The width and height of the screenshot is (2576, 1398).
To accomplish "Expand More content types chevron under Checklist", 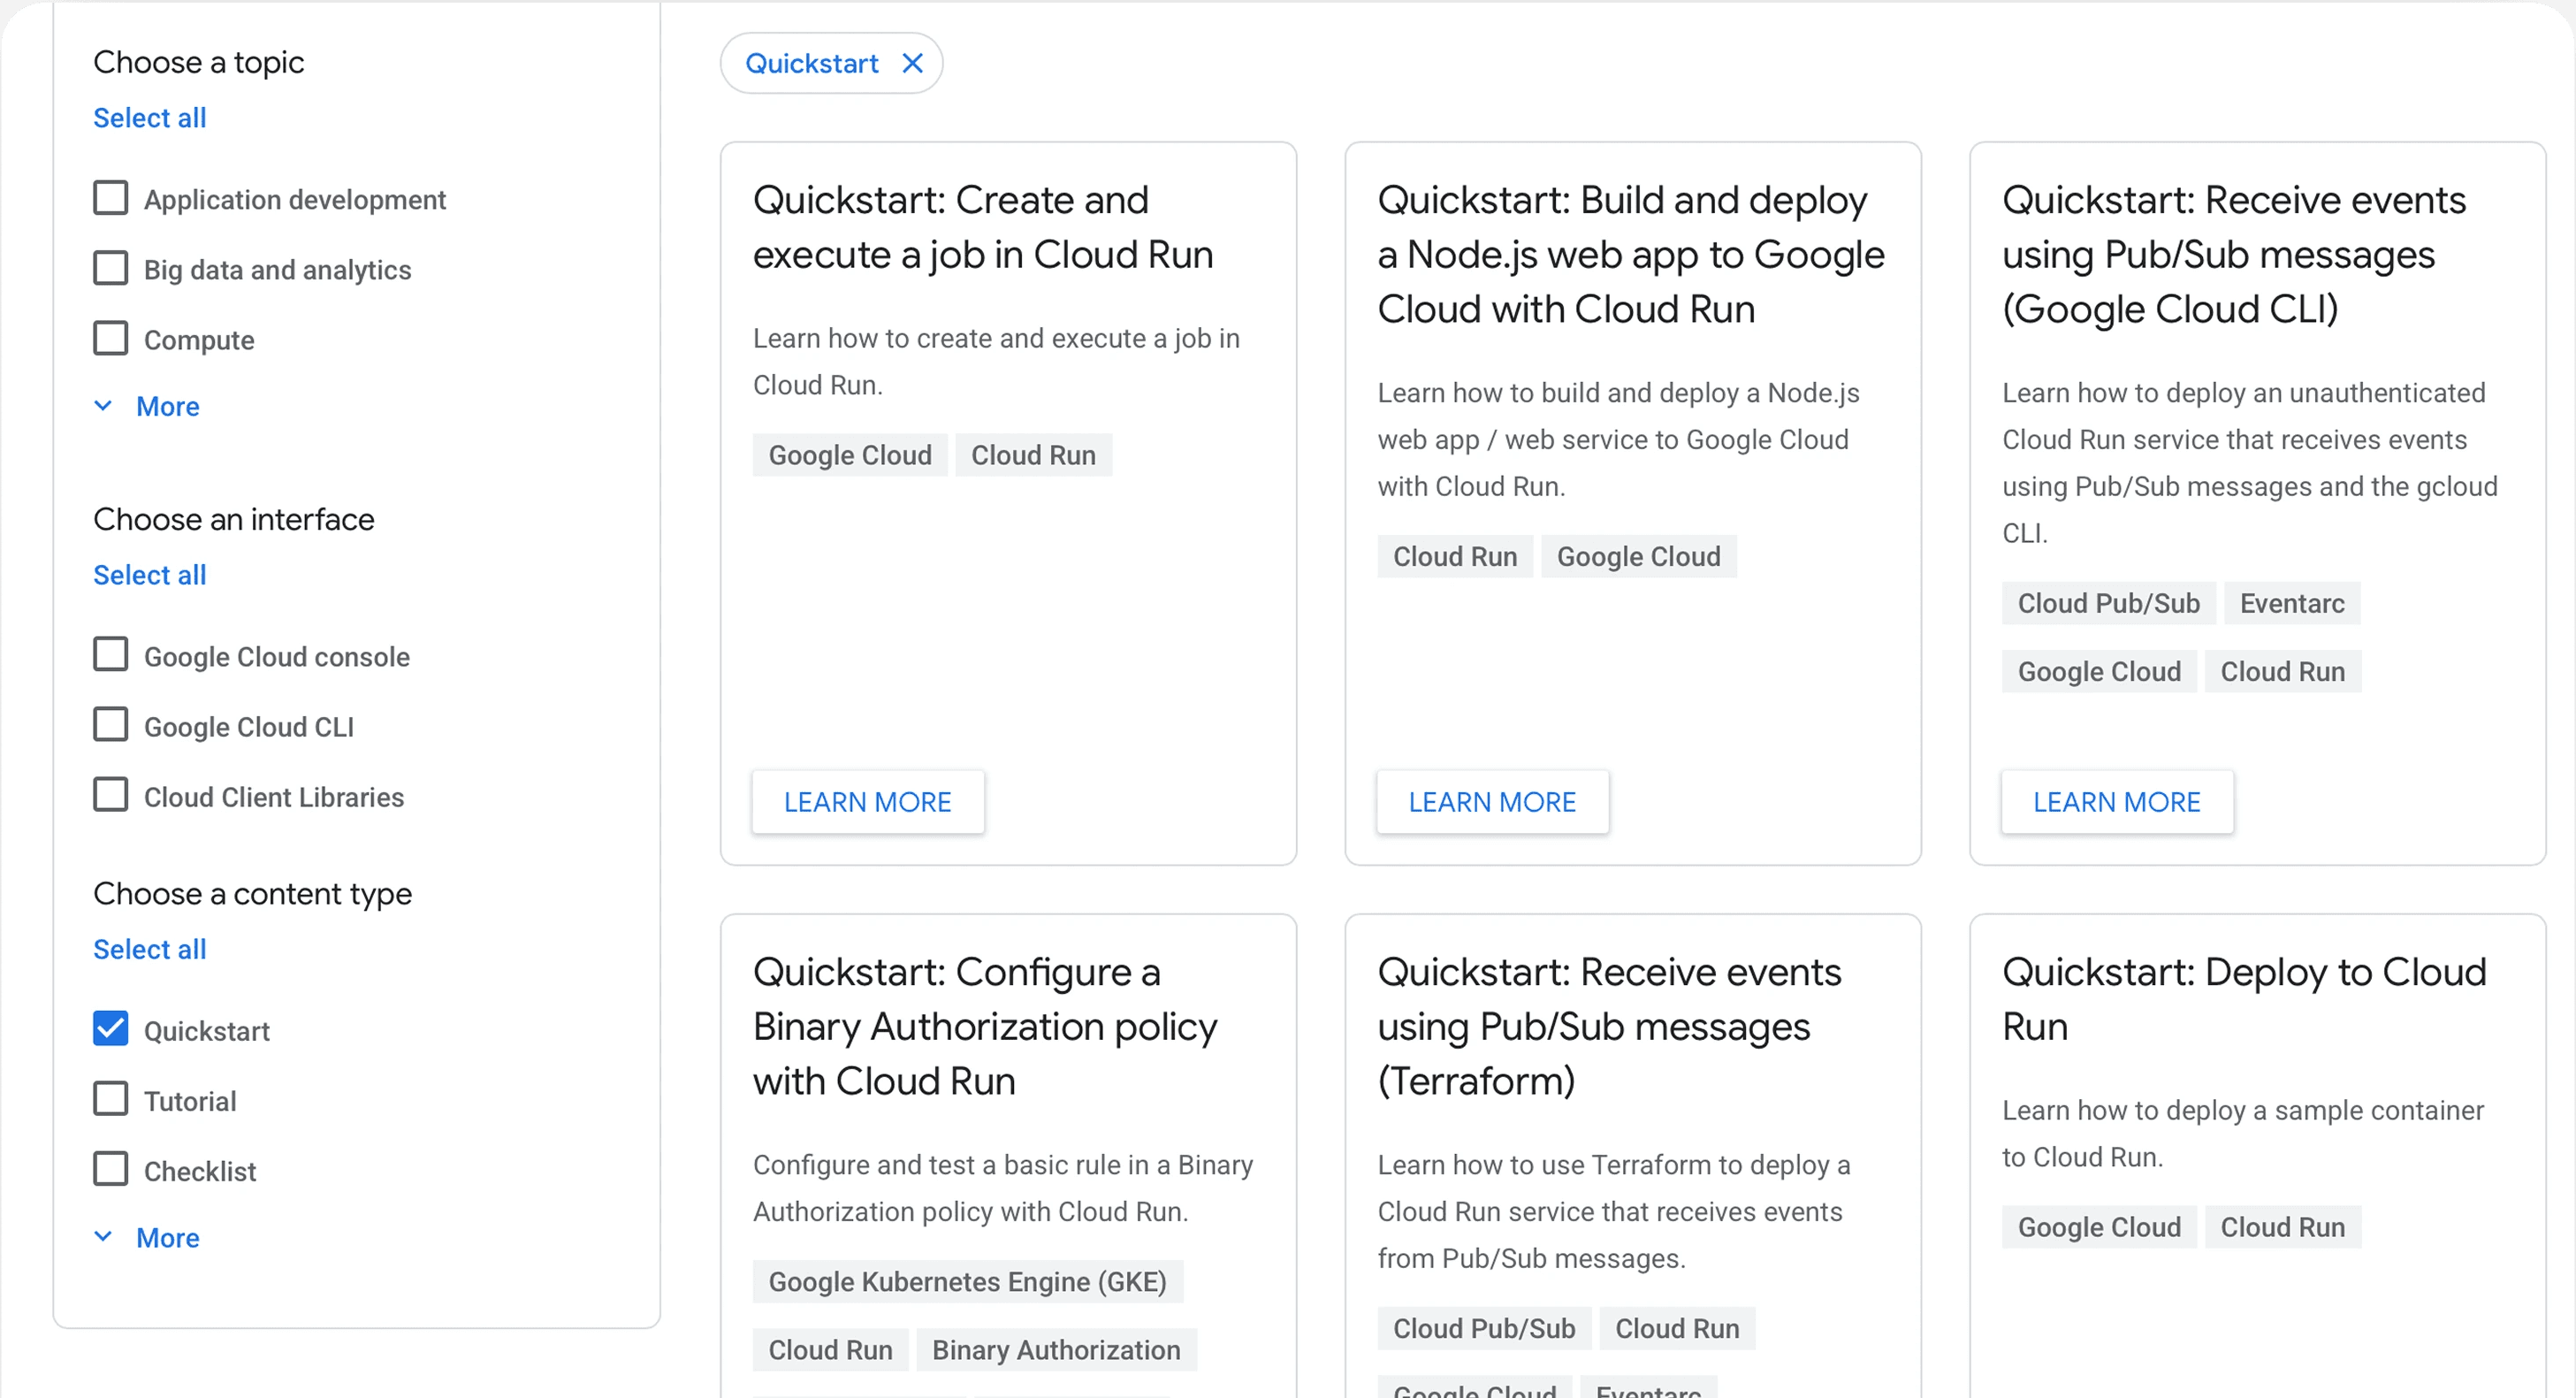I will point(103,1237).
